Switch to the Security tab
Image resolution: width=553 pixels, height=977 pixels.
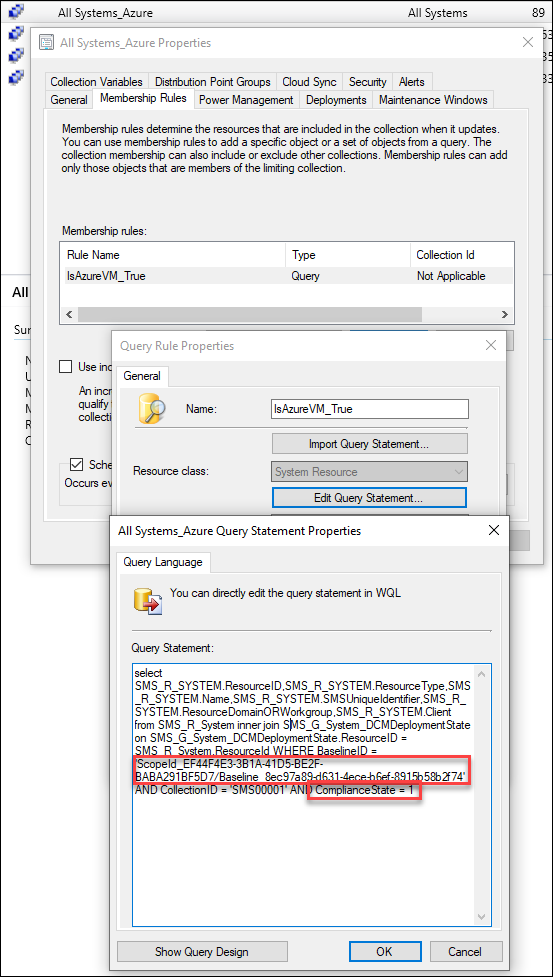(367, 82)
